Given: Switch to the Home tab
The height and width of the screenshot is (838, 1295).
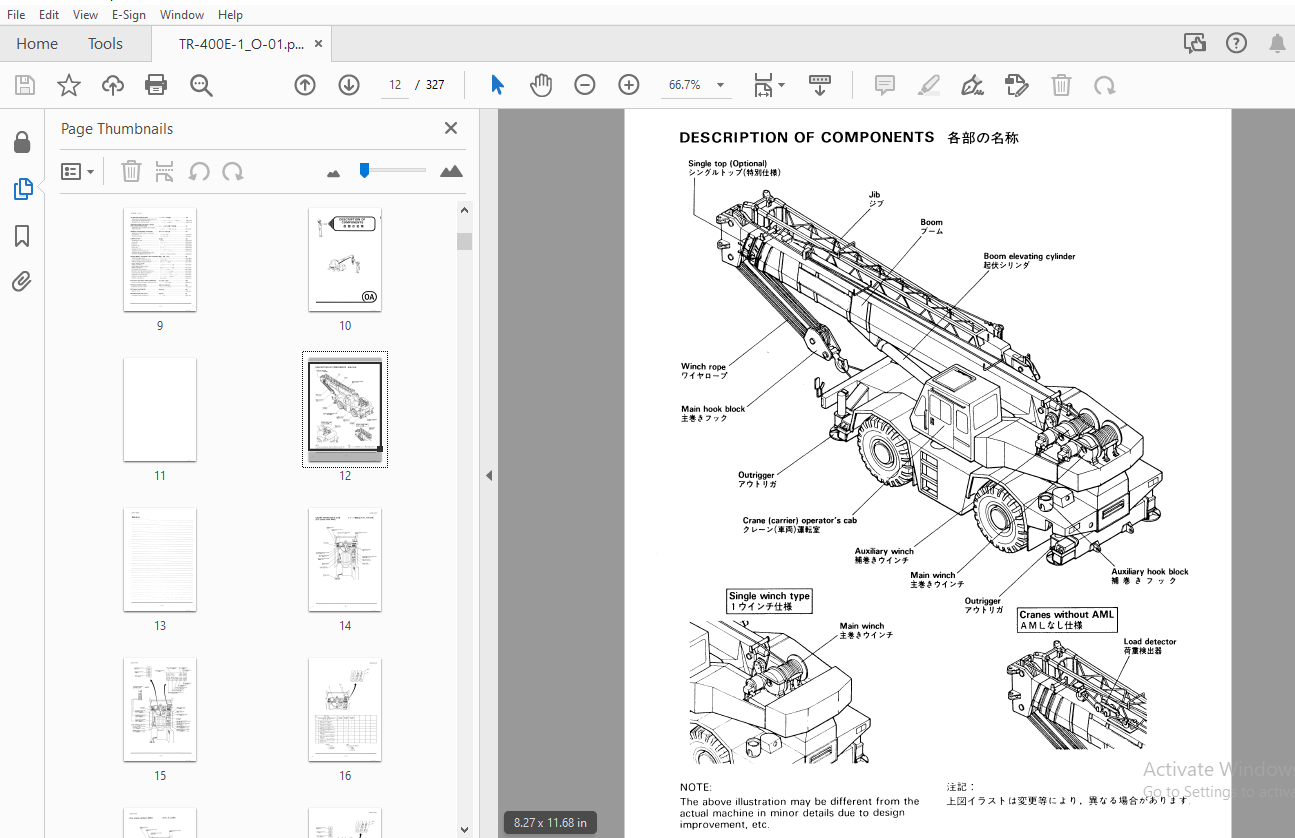Looking at the screenshot, I should 37,44.
